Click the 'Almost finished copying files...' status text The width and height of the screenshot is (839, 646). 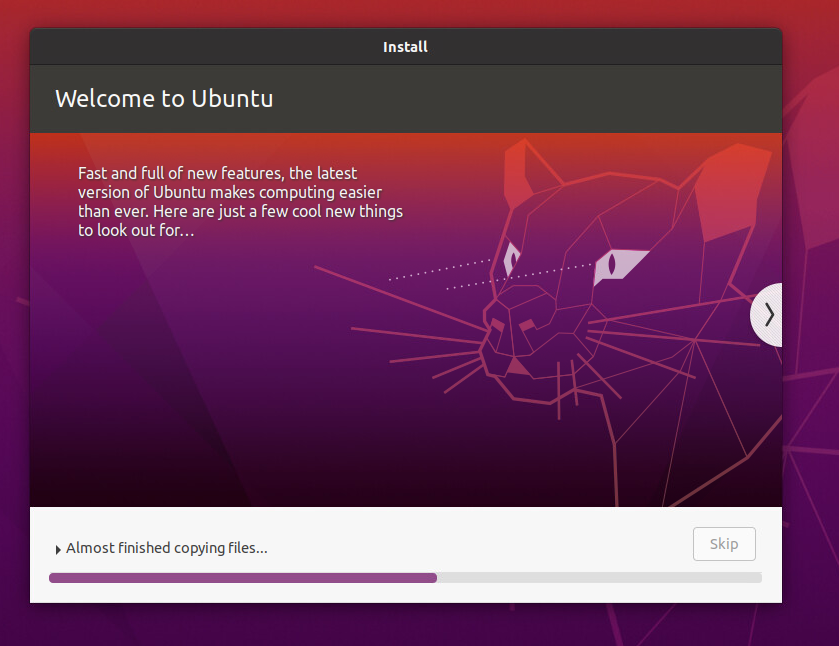(166, 548)
